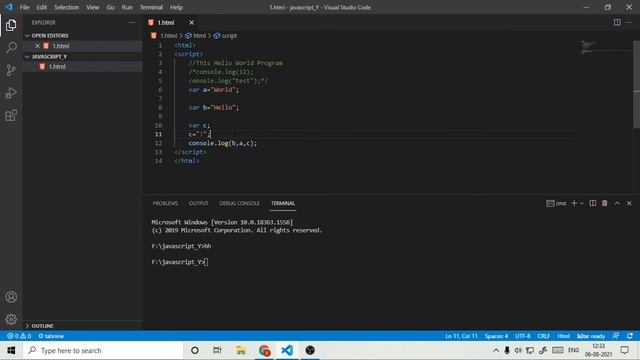
Task: Open Explorer more actions ellipsis
Action: click(131, 22)
